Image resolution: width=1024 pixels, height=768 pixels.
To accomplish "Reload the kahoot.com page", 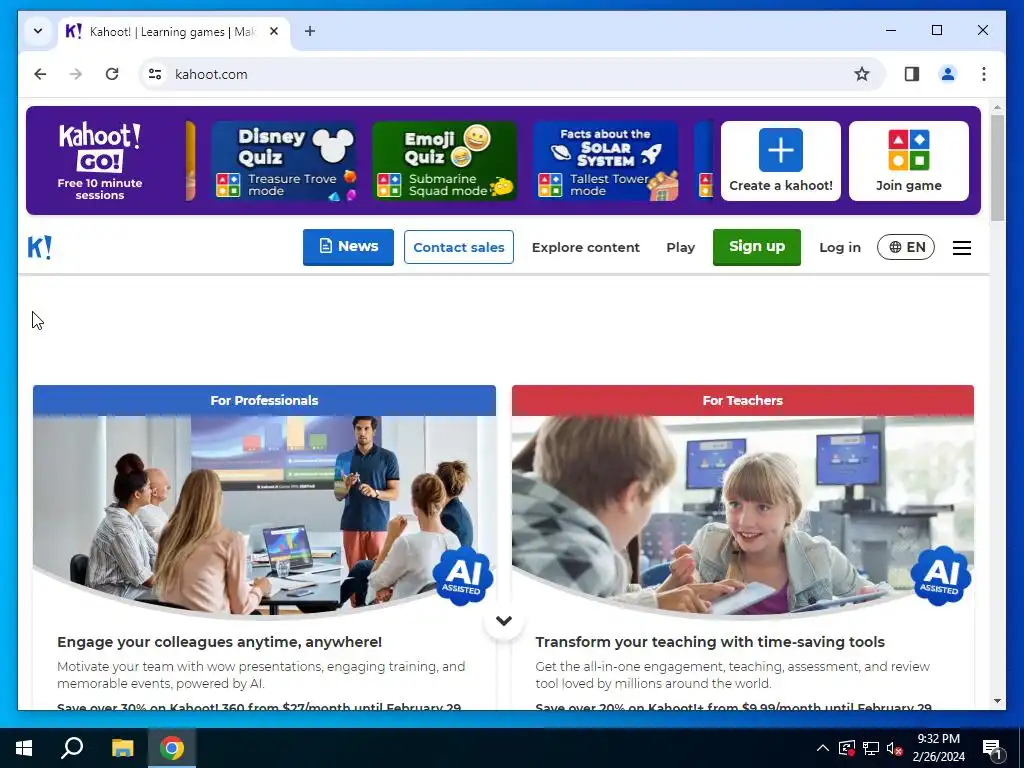I will (112, 74).
